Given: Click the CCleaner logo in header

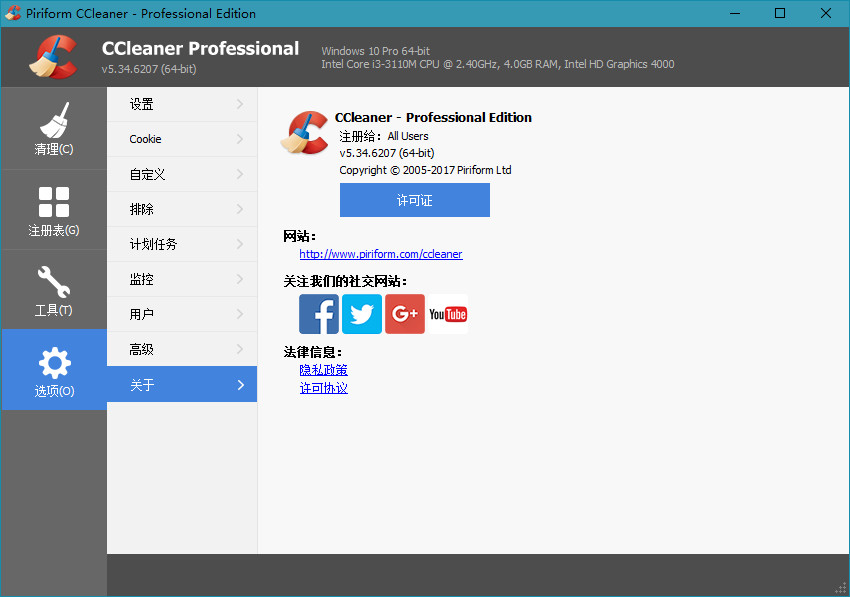Looking at the screenshot, I should (53, 57).
